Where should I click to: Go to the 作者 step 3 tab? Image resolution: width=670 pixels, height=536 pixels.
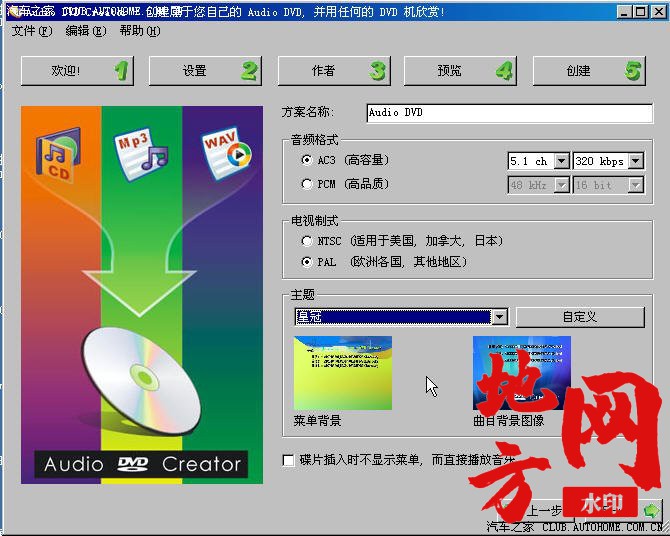click(x=334, y=71)
